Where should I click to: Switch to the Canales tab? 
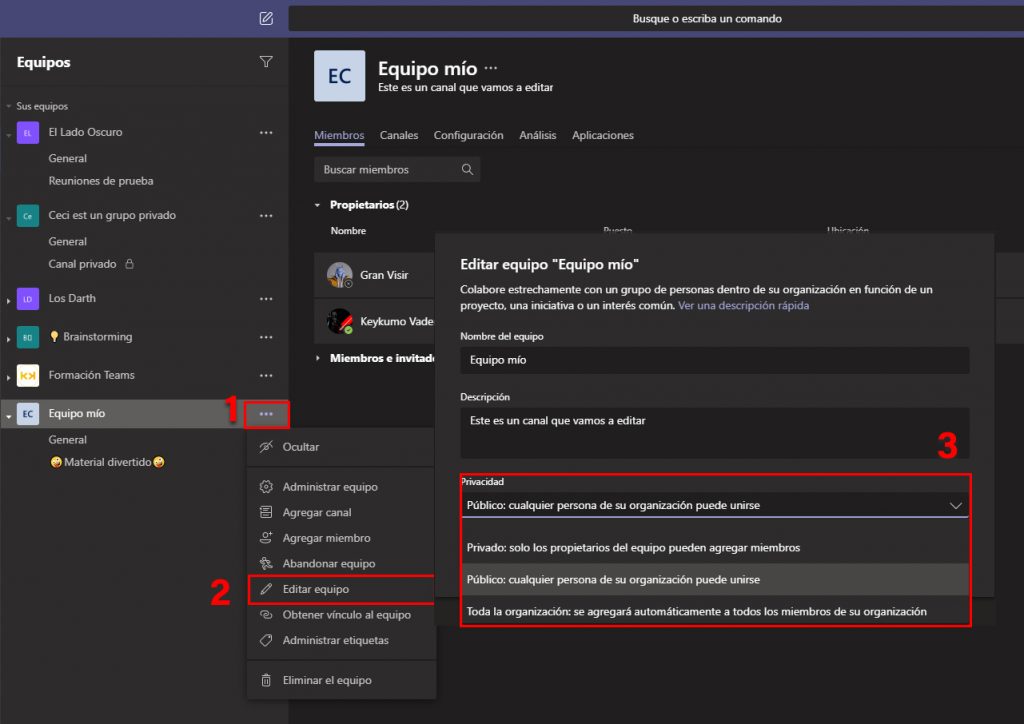[399, 135]
